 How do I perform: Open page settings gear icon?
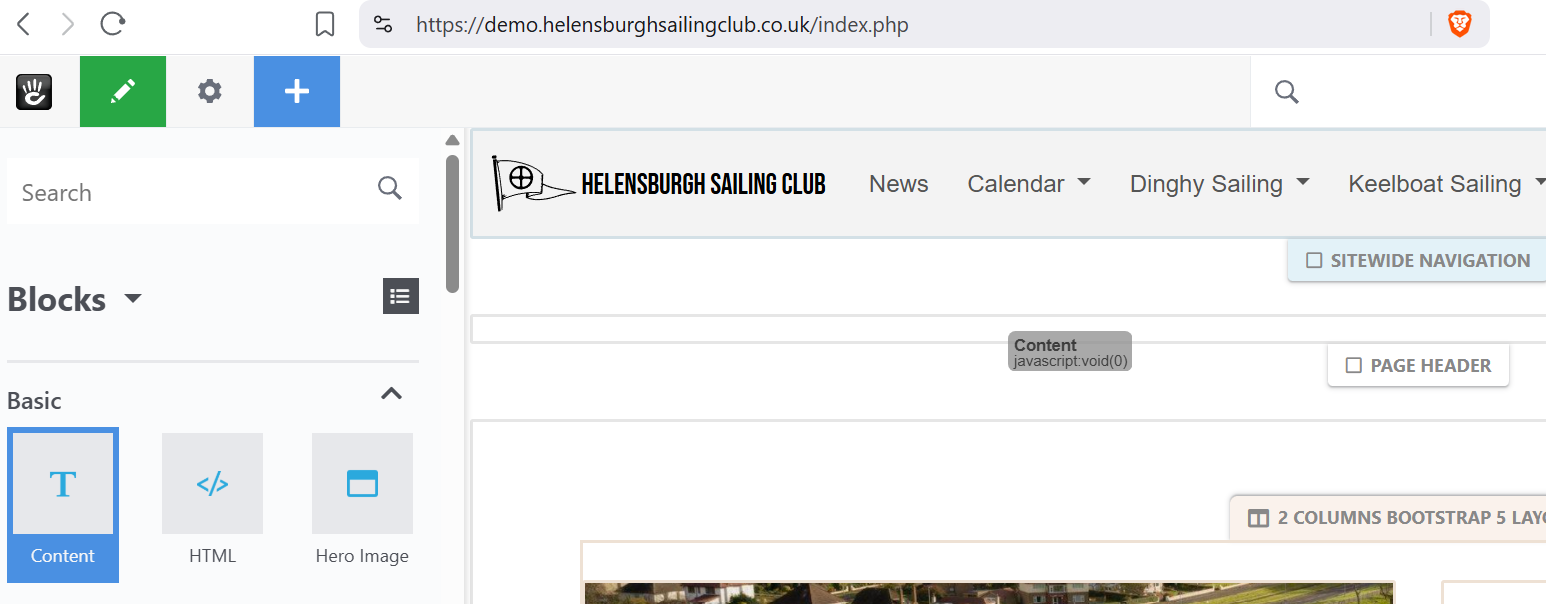coord(209,92)
